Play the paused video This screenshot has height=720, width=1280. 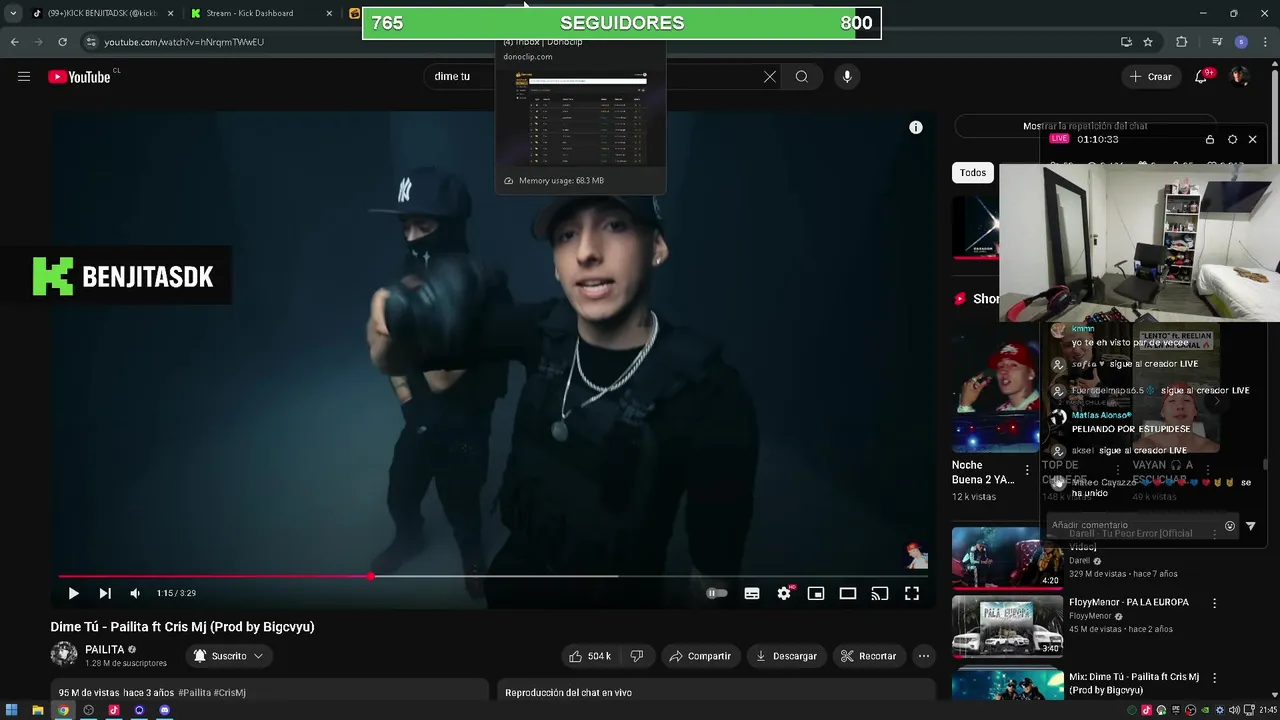click(x=73, y=593)
